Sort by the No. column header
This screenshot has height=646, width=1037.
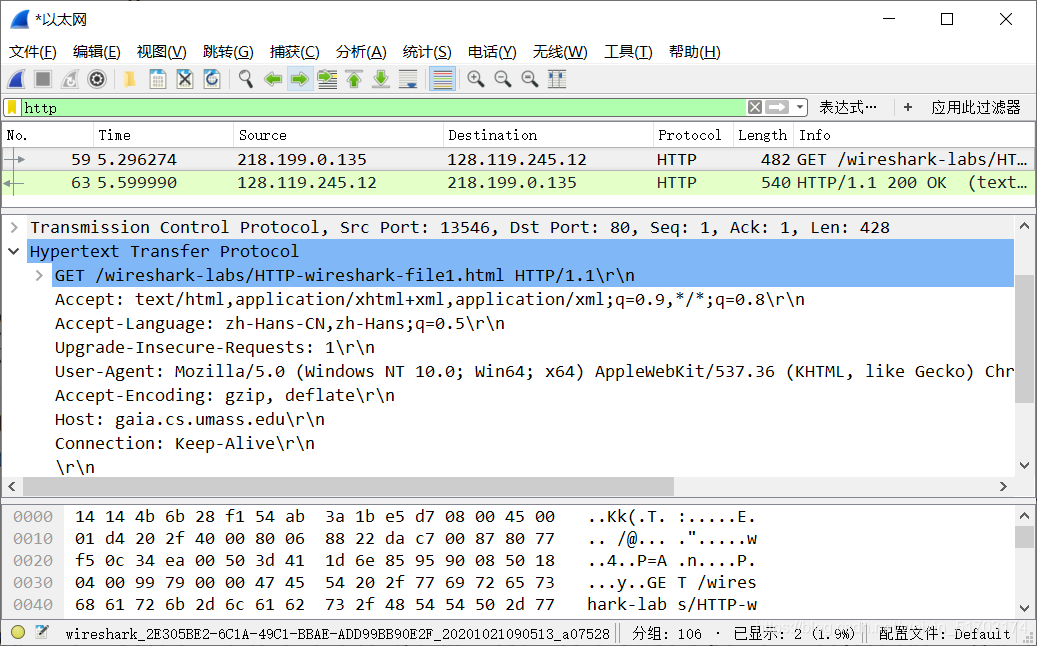click(47, 135)
